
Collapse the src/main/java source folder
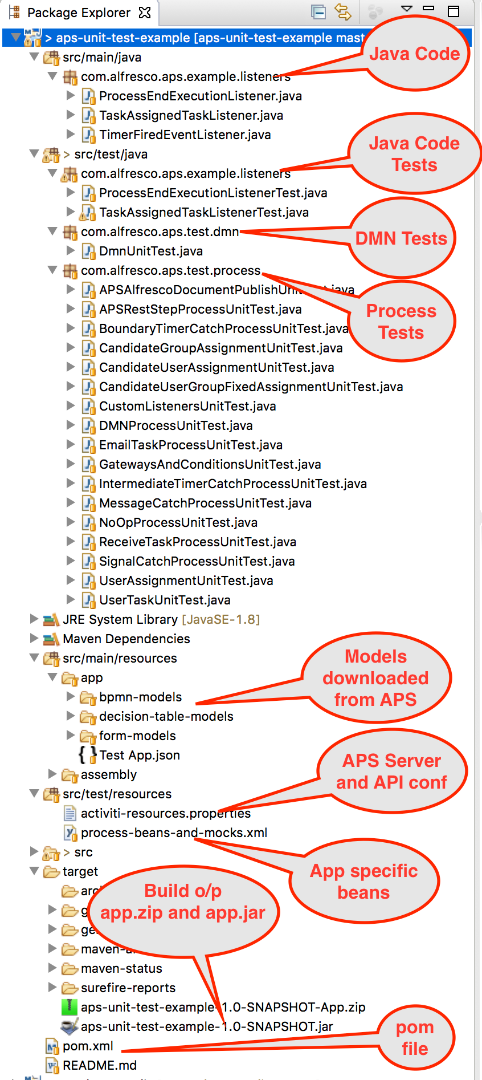(34, 57)
